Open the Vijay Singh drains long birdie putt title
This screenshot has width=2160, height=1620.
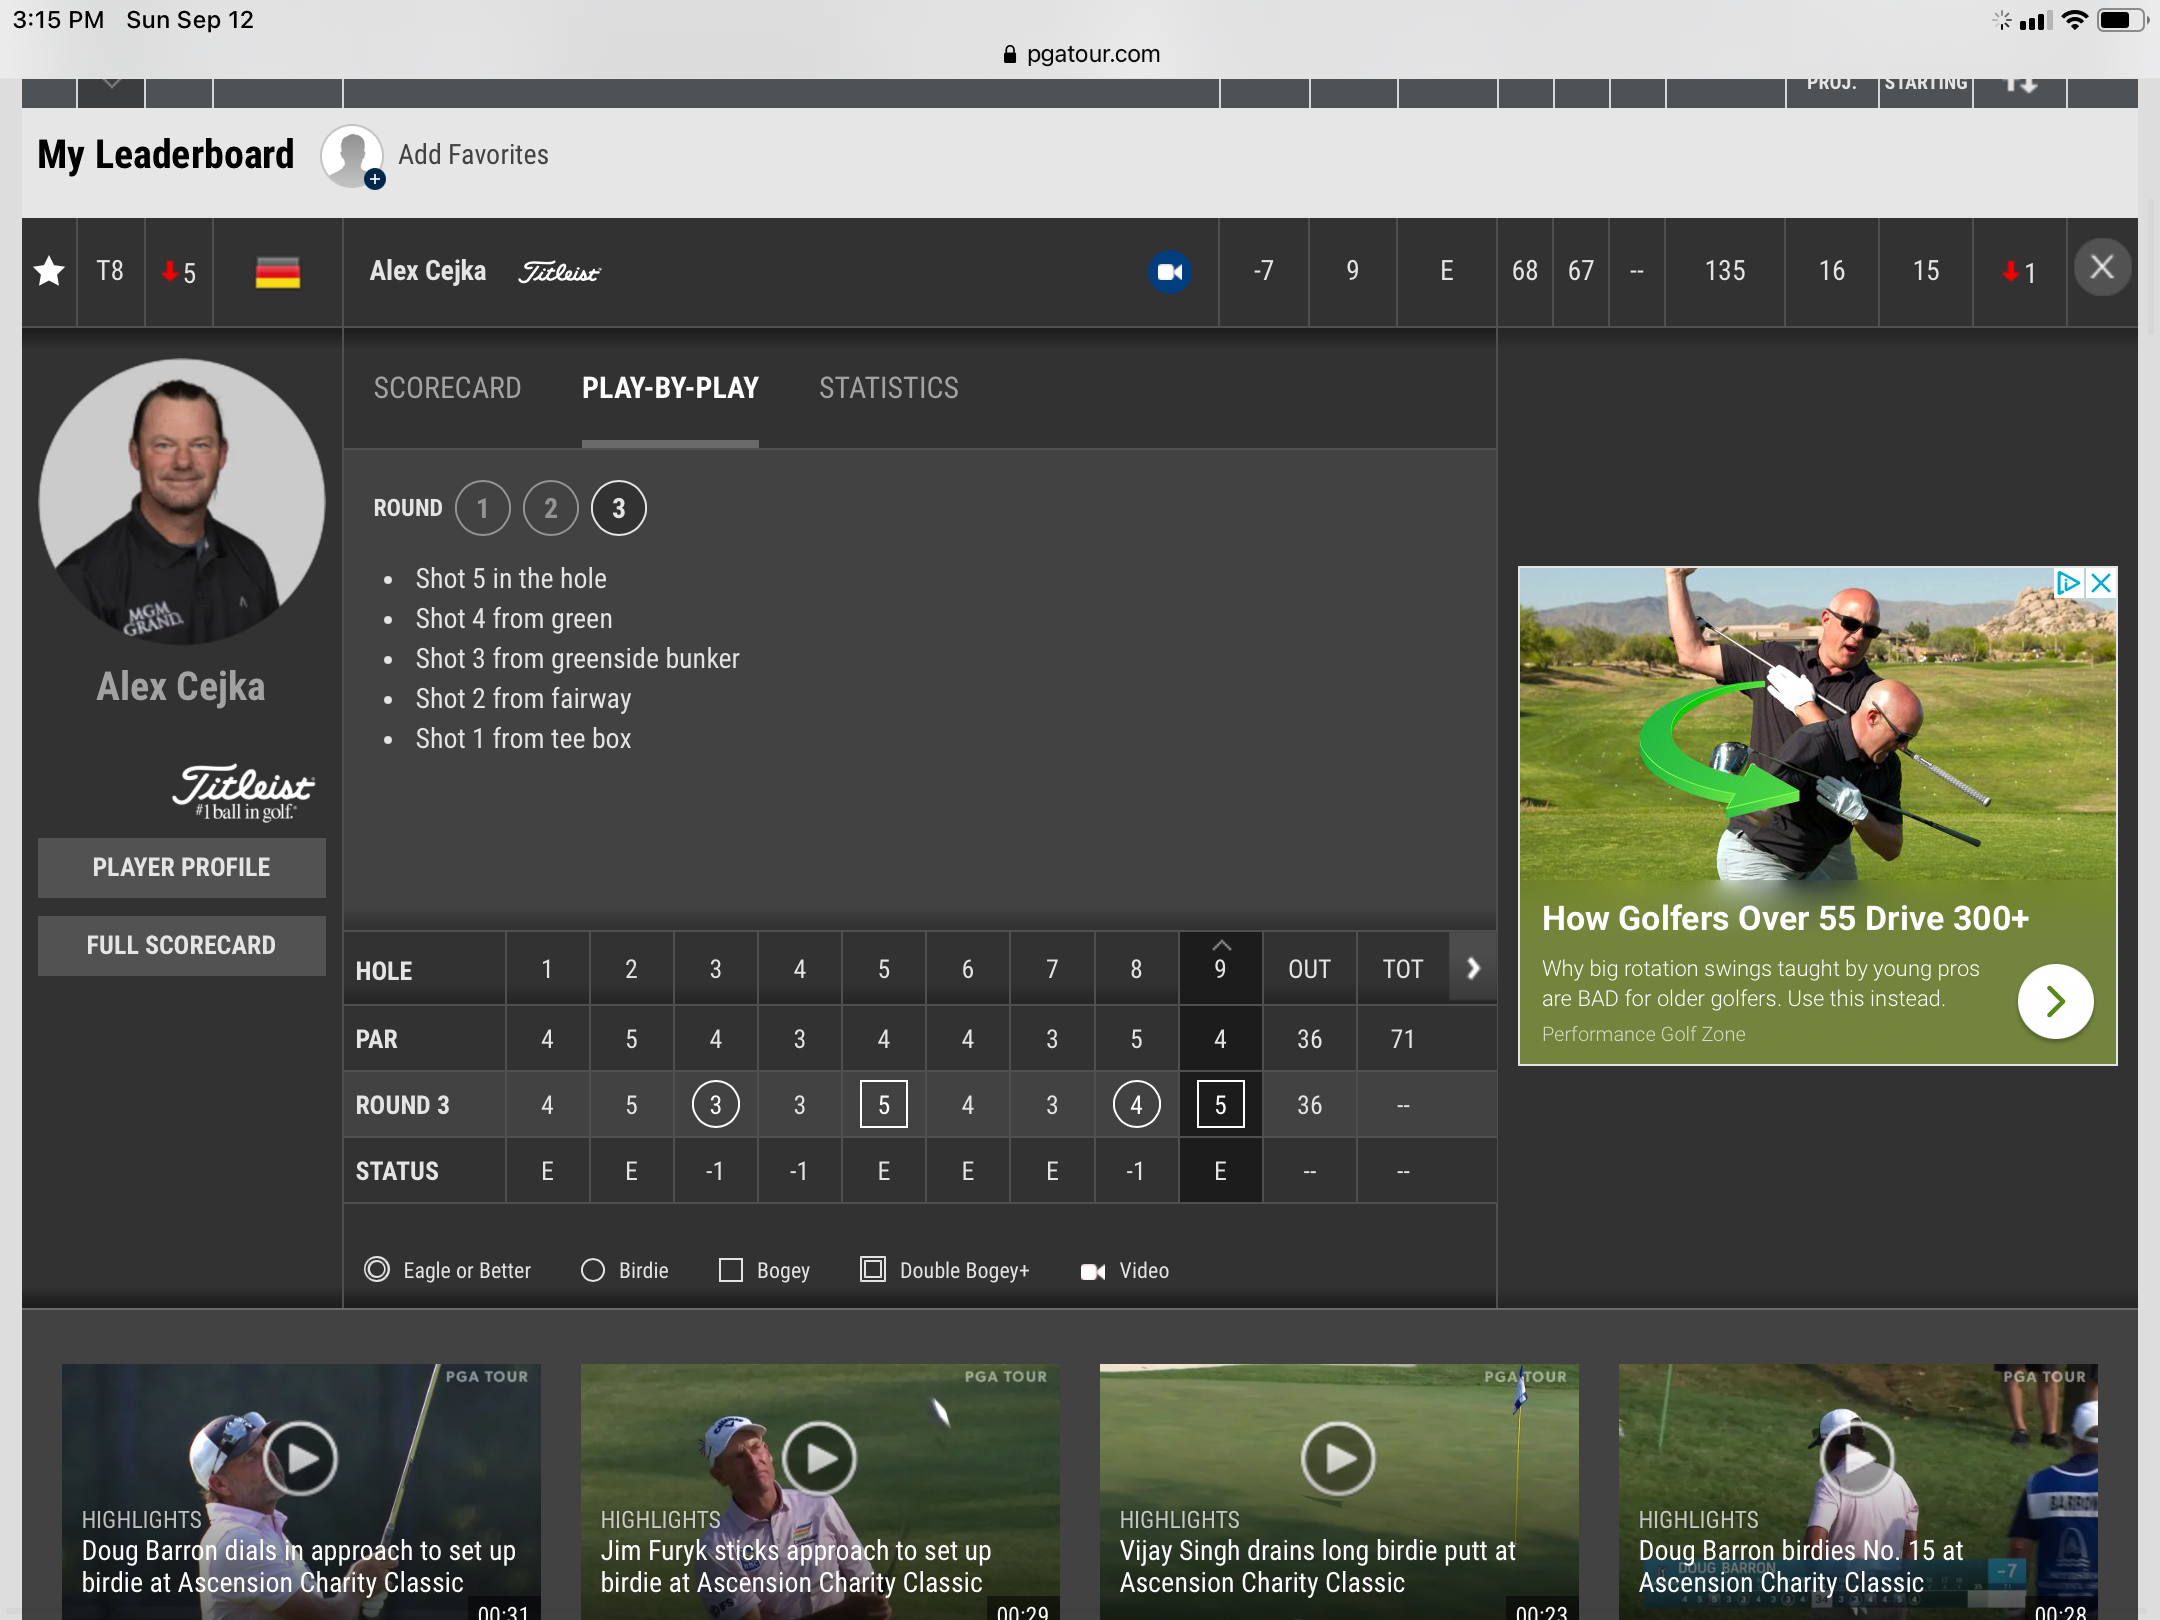[1317, 1566]
